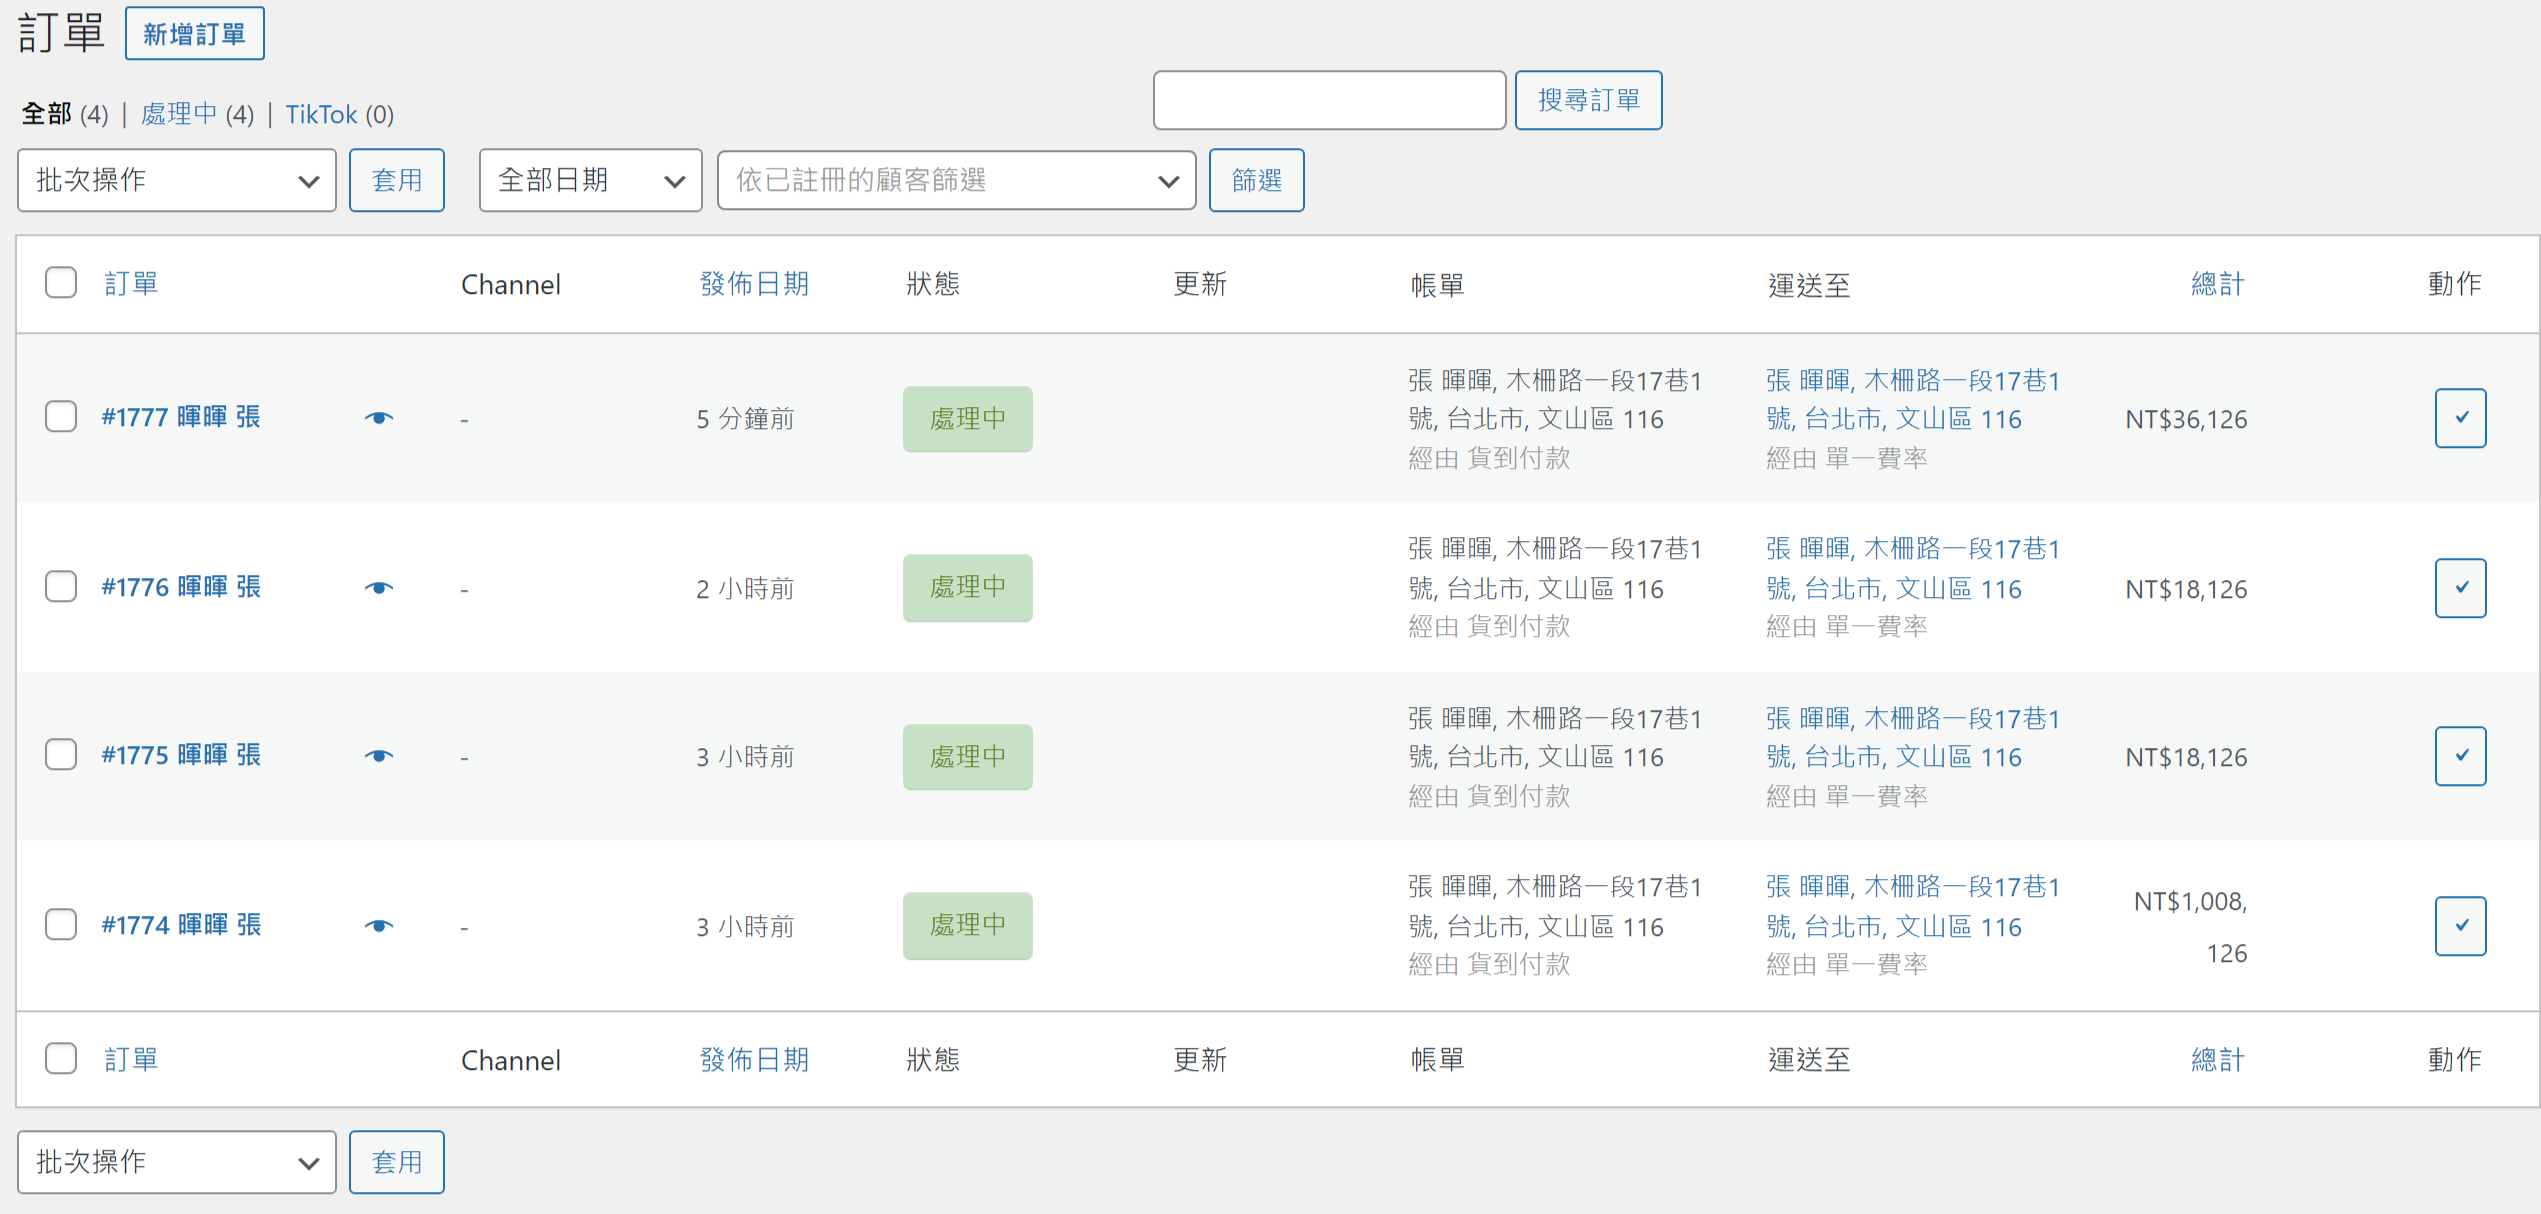Tick the checkbox for order #1777
This screenshot has height=1214, width=2541.
[61, 416]
